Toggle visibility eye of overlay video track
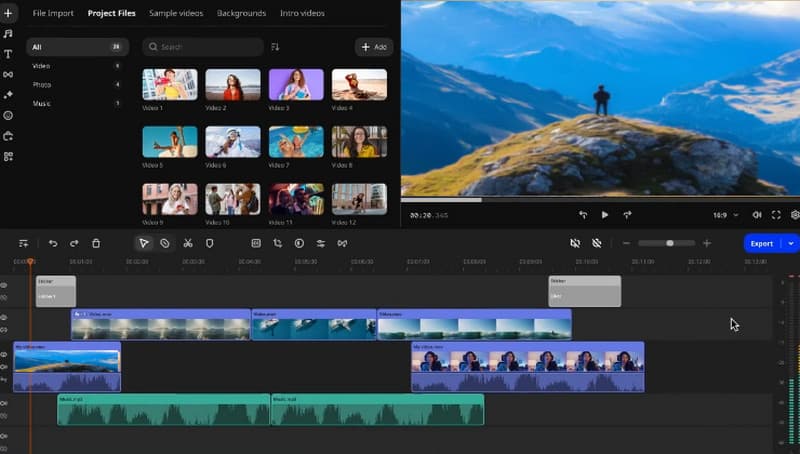800x454 pixels. tap(4, 317)
